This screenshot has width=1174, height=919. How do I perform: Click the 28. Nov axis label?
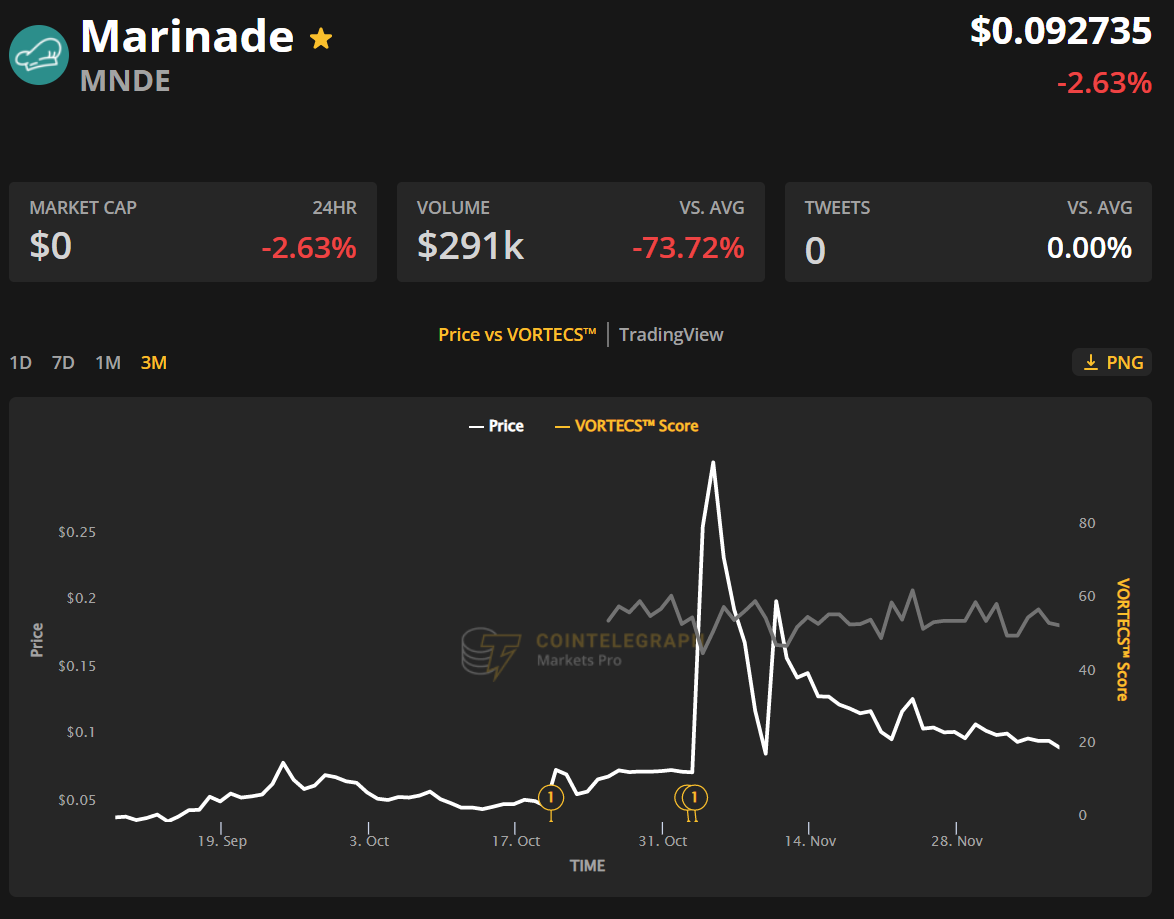(957, 841)
